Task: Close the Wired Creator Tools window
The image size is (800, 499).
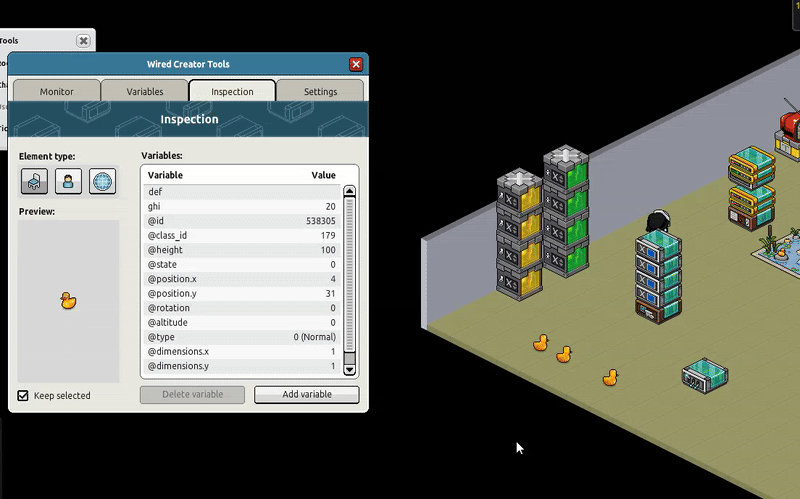Action: tap(356, 64)
